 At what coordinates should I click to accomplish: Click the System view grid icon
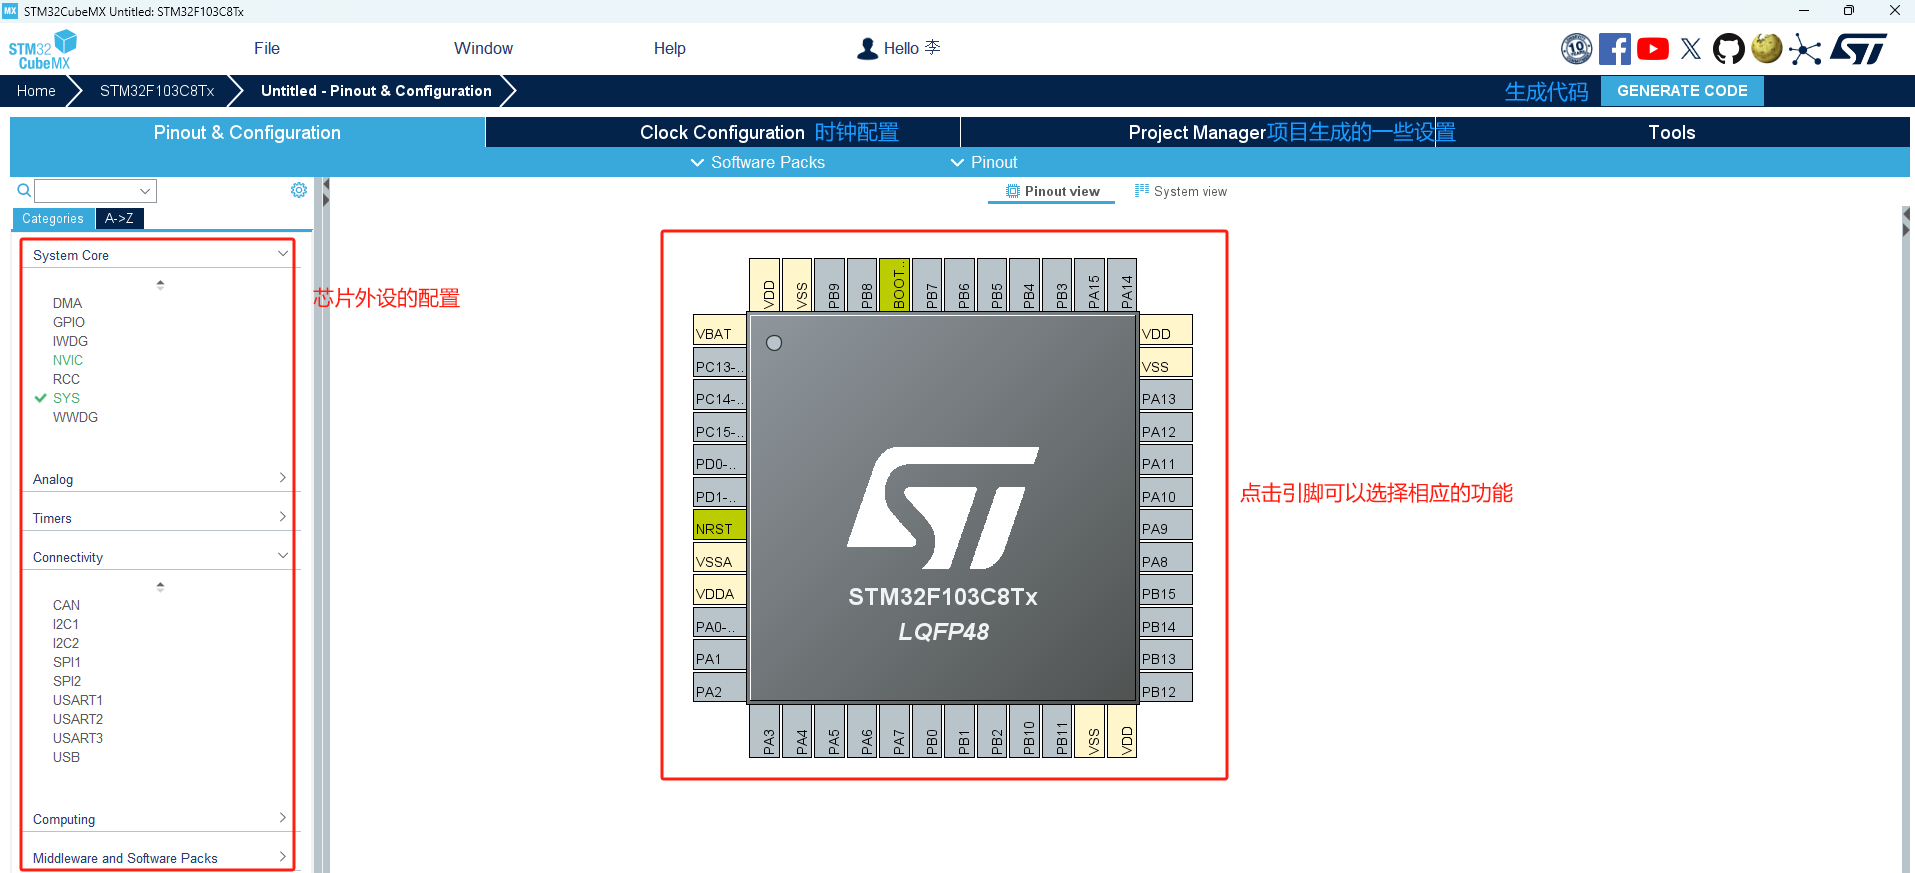tap(1142, 190)
